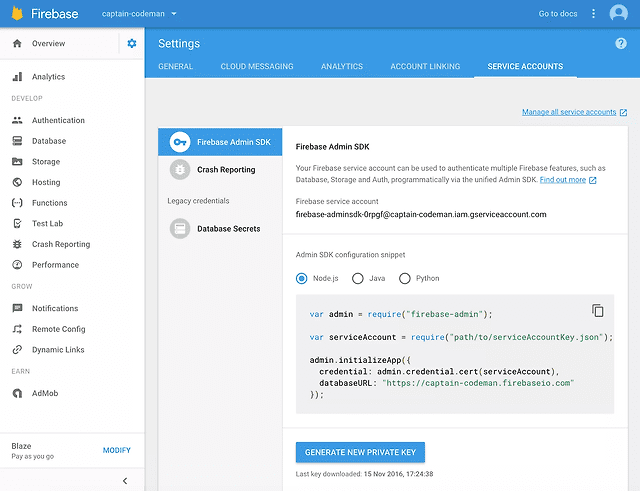Open Authentication from the sidebar

pyautogui.click(x=58, y=120)
